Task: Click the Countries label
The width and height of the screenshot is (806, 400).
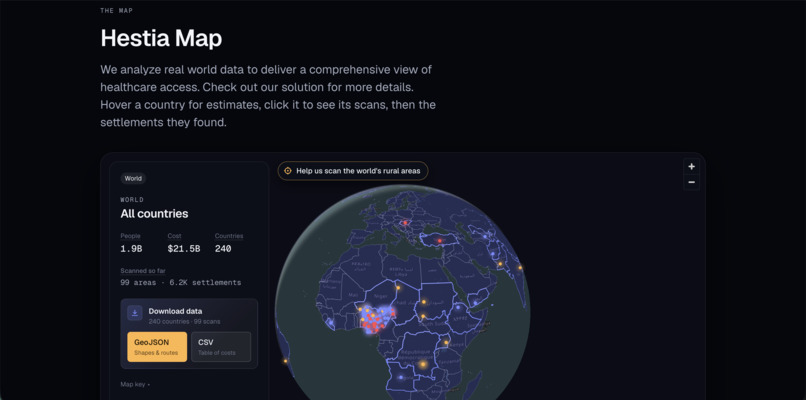Action: click(x=229, y=236)
